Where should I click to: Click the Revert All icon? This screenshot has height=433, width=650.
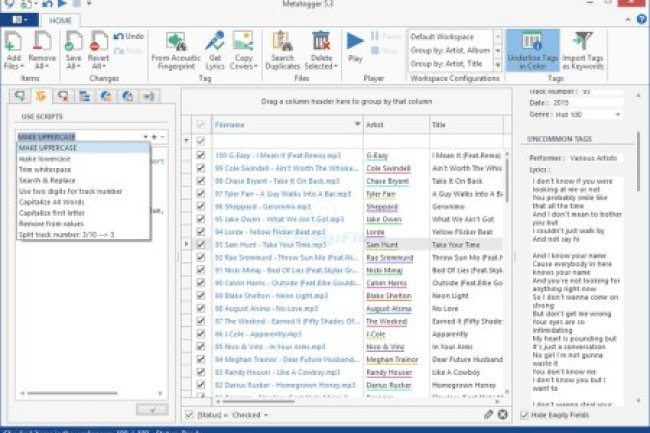point(99,41)
